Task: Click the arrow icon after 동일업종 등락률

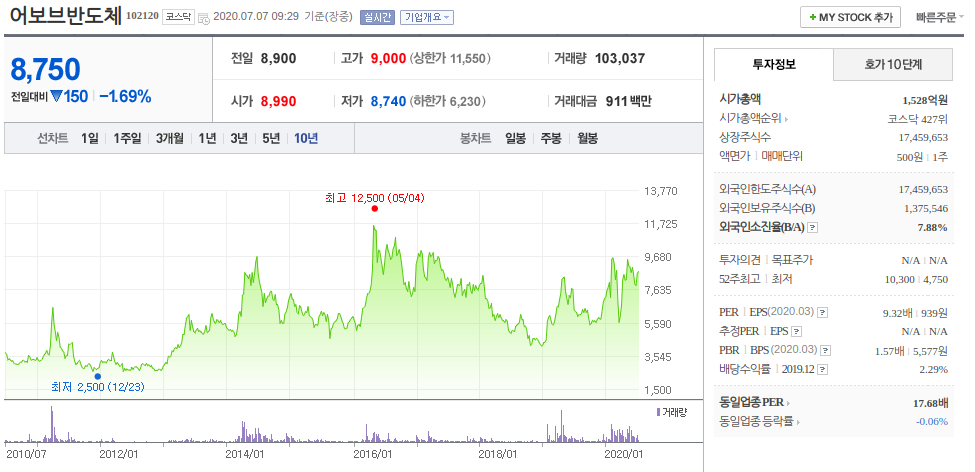Action: point(798,422)
